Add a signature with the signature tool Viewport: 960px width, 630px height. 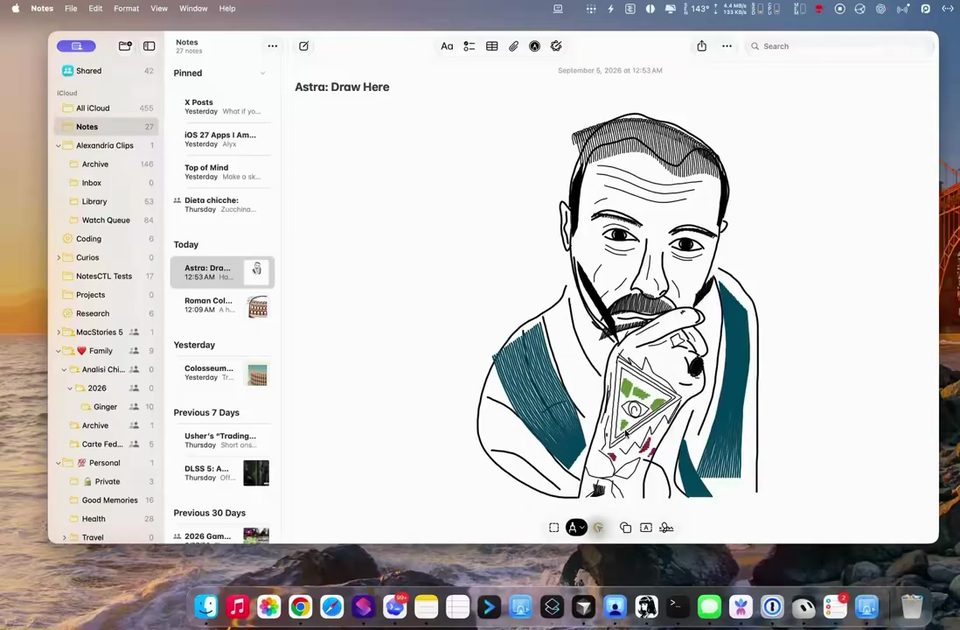[666, 527]
